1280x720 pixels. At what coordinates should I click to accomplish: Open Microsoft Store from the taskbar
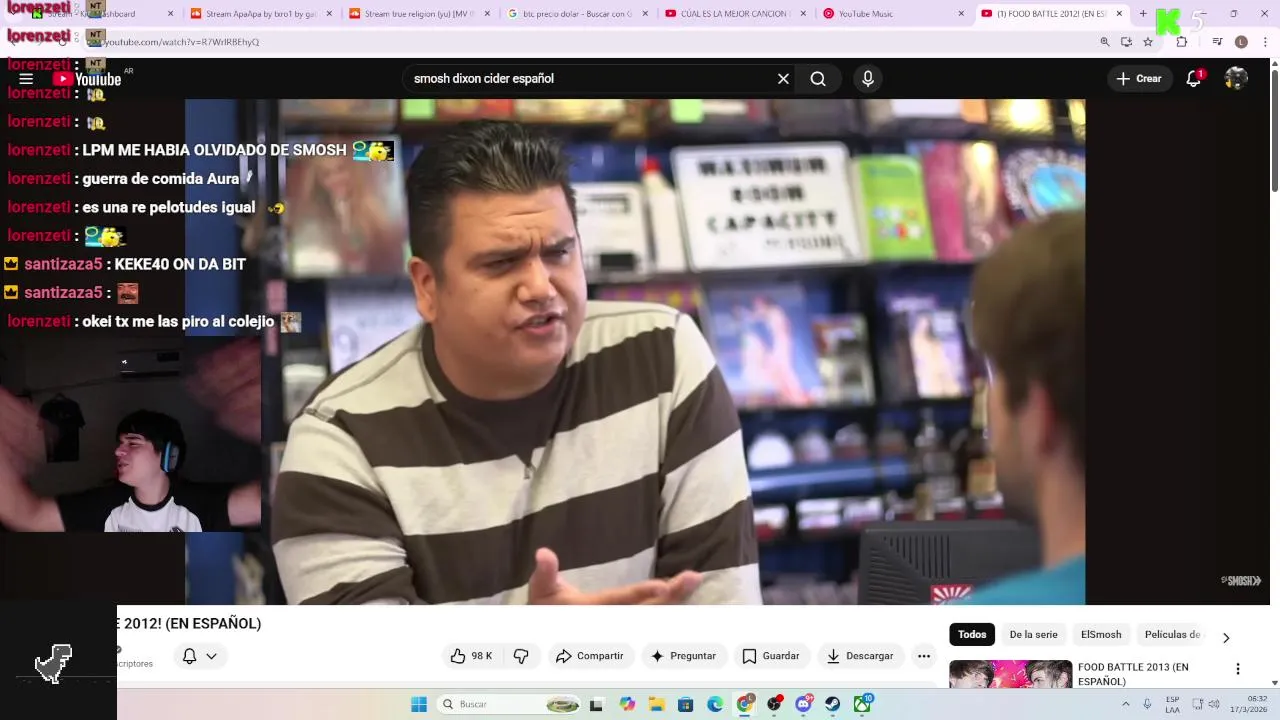(685, 704)
